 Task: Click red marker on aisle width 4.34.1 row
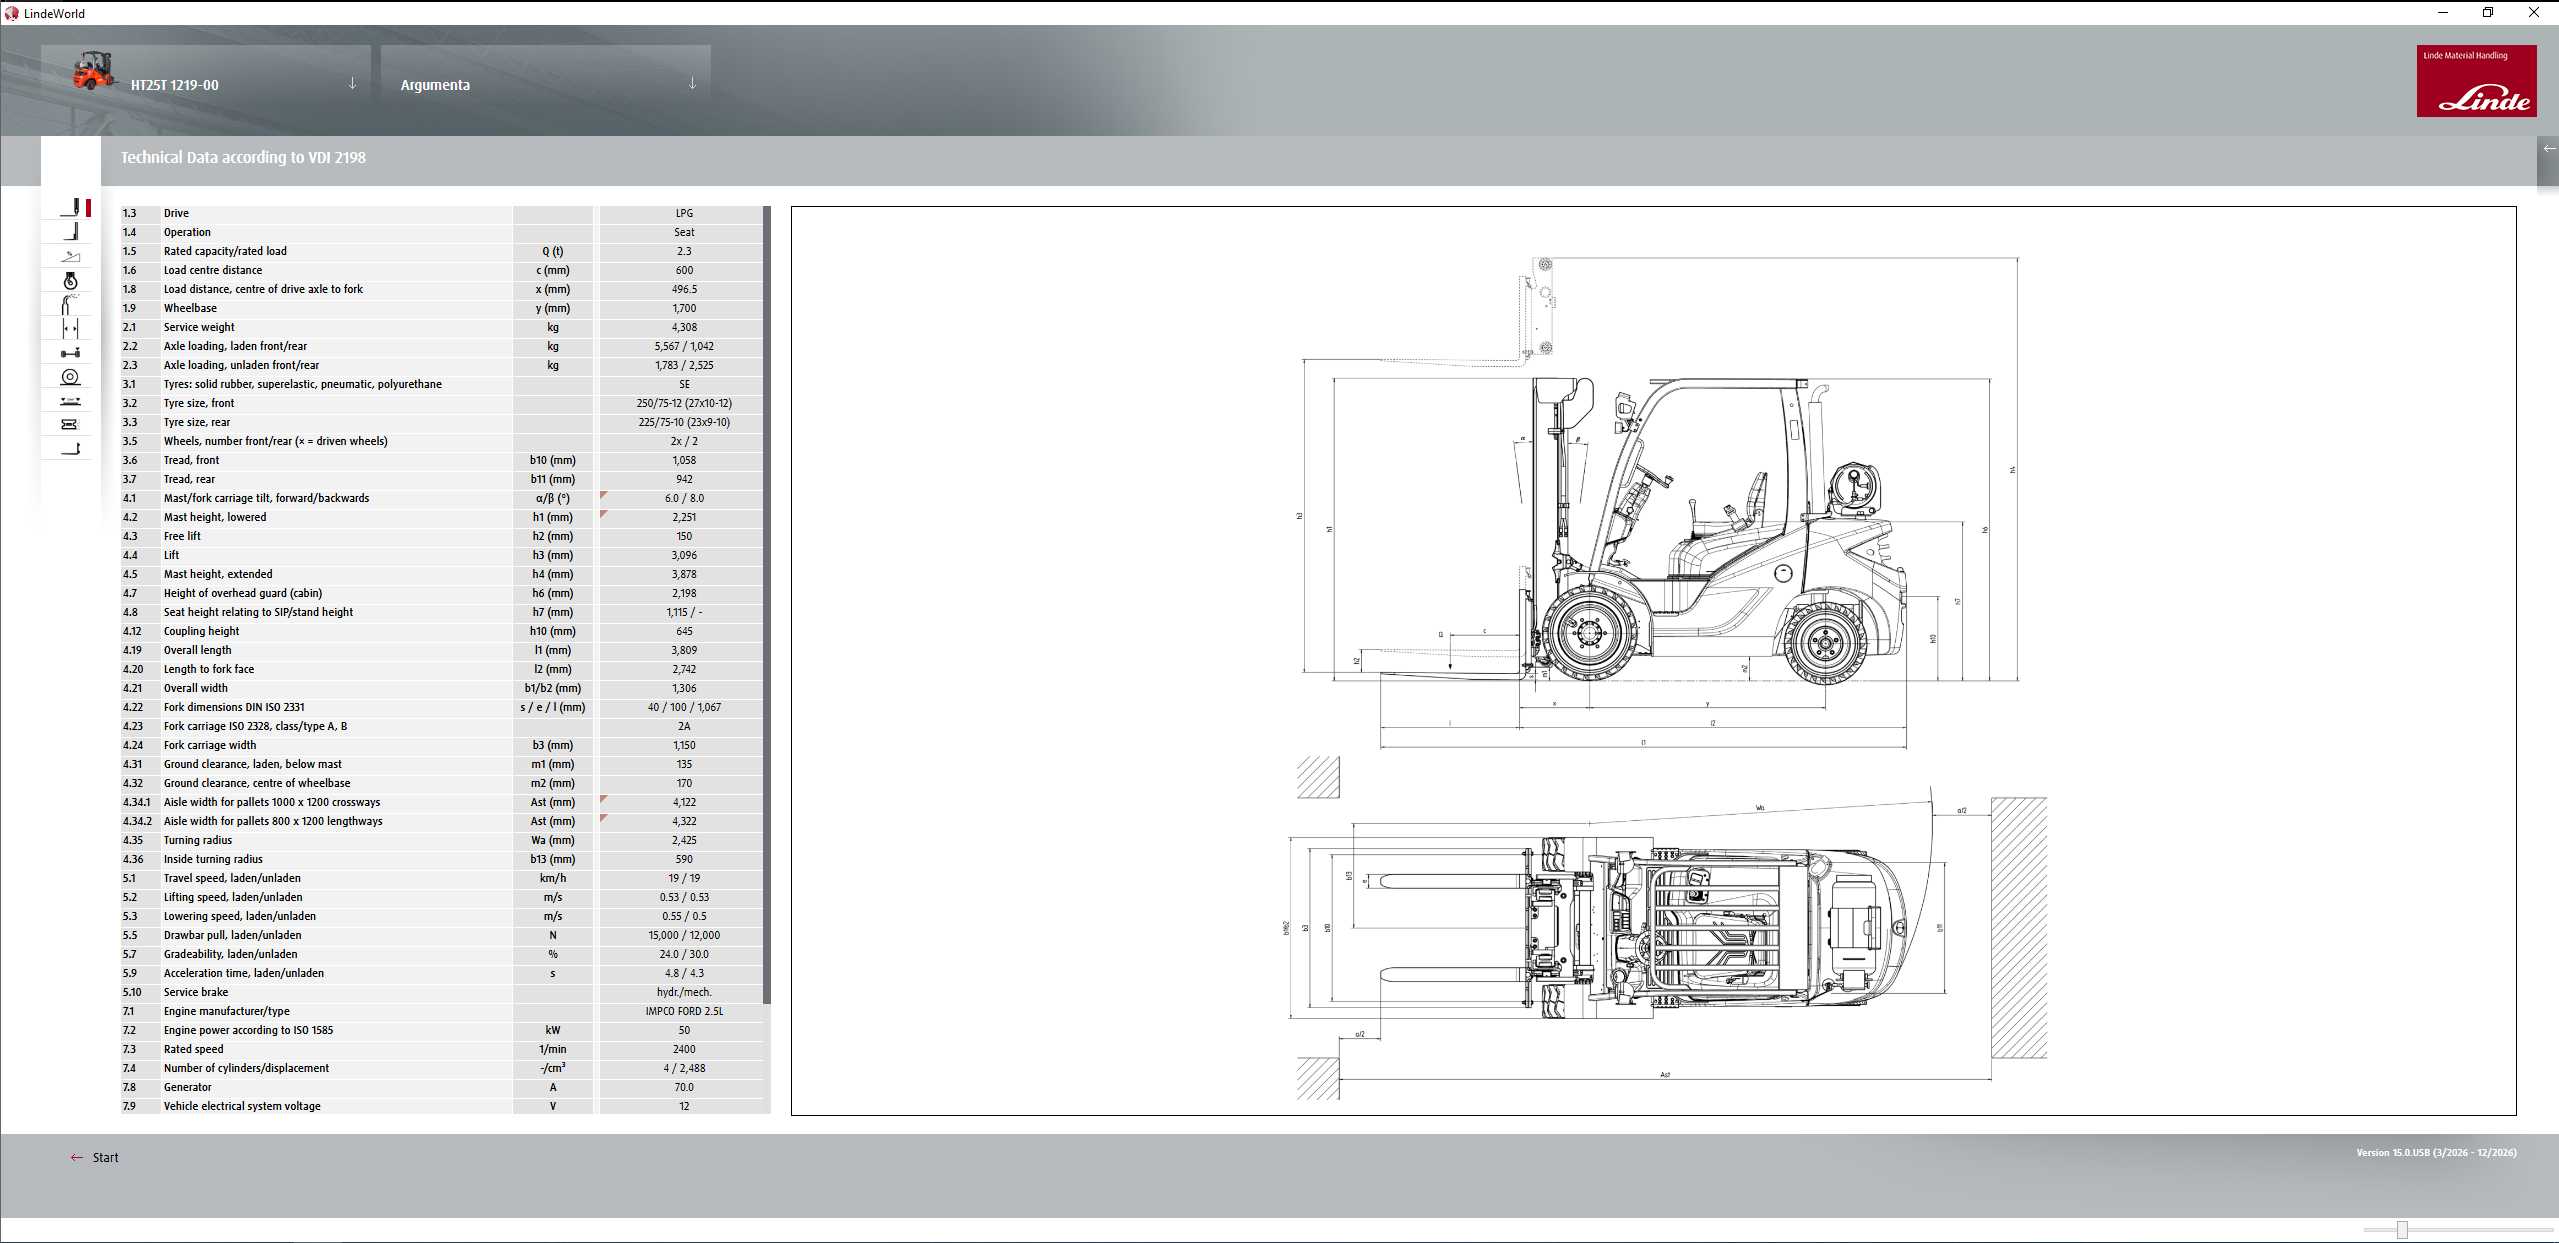tap(604, 799)
